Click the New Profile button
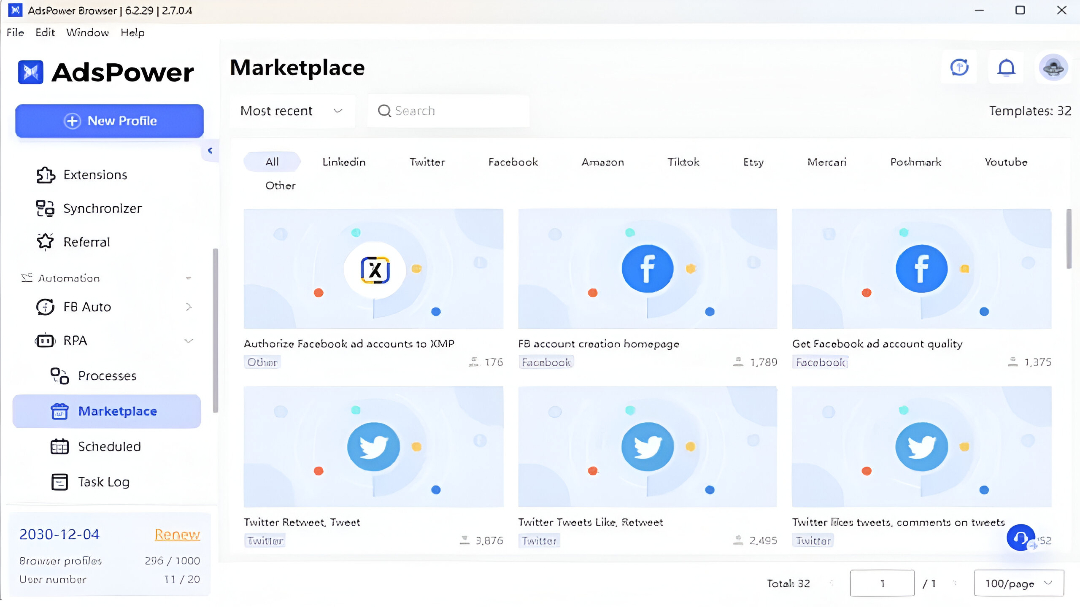1080x607 pixels. 109,121
